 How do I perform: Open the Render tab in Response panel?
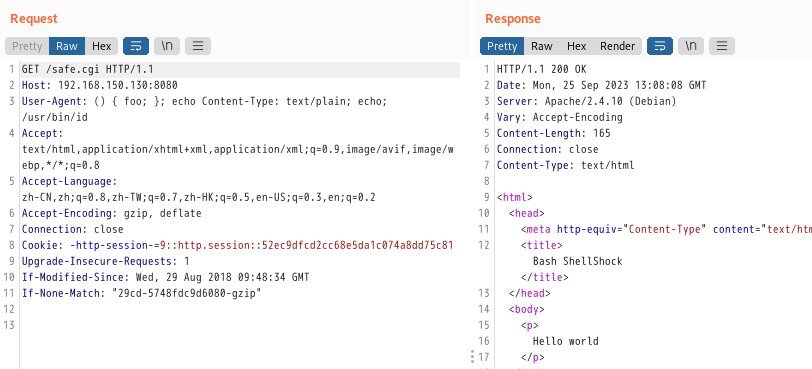[x=617, y=46]
